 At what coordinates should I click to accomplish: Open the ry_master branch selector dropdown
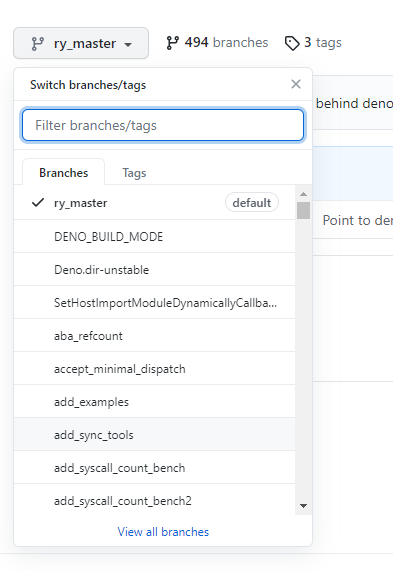(x=81, y=43)
